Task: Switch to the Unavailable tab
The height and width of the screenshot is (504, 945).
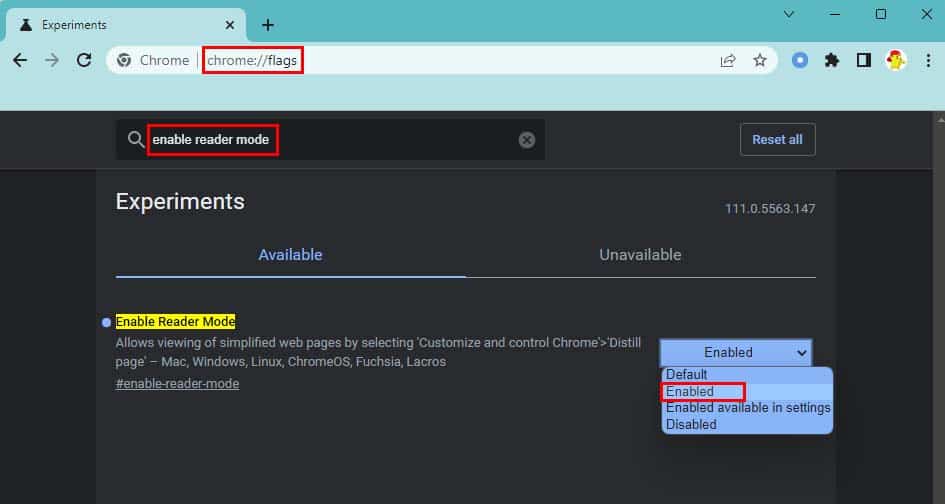Action: [x=641, y=255]
